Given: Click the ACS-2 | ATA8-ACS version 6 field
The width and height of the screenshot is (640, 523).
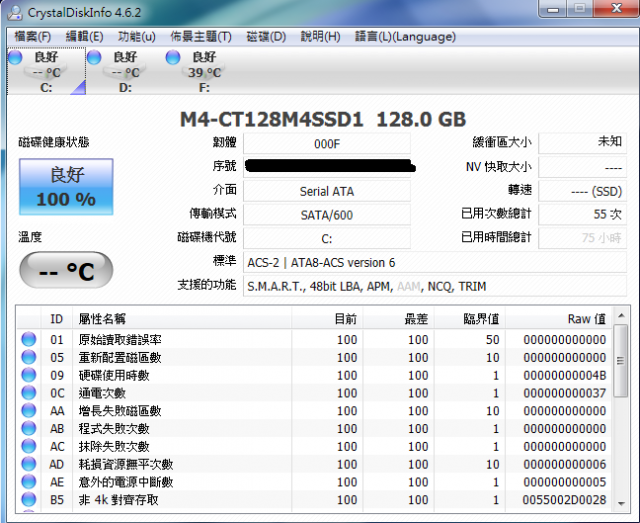Looking at the screenshot, I should coord(435,262).
